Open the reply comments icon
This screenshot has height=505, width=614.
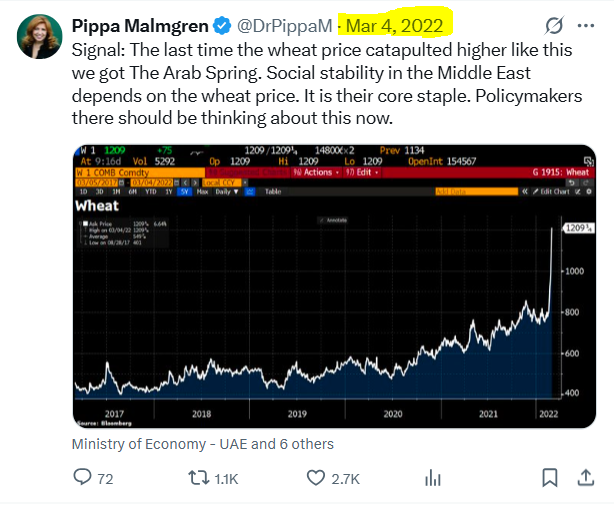[82, 477]
